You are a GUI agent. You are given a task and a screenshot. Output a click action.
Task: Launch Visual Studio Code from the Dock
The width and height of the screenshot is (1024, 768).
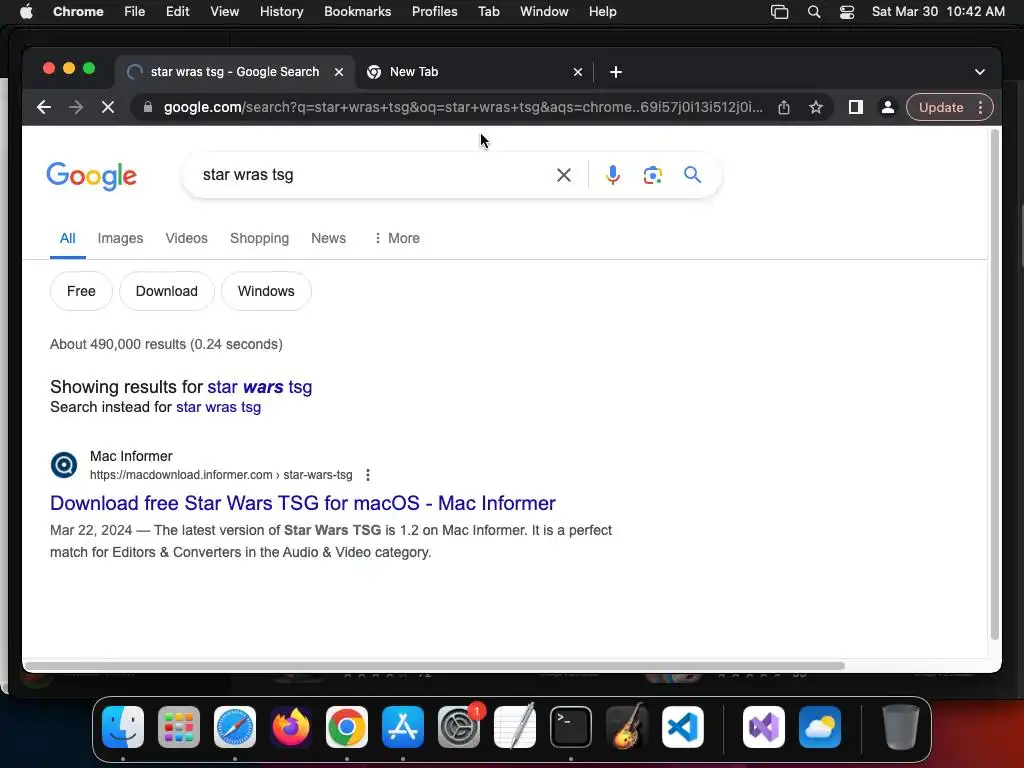tap(682, 727)
